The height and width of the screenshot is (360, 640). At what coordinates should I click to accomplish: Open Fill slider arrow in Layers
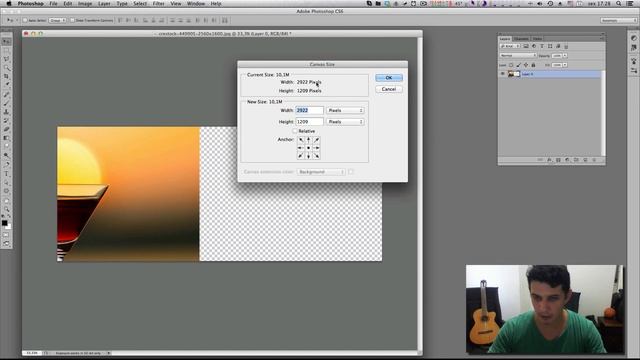coord(565,65)
